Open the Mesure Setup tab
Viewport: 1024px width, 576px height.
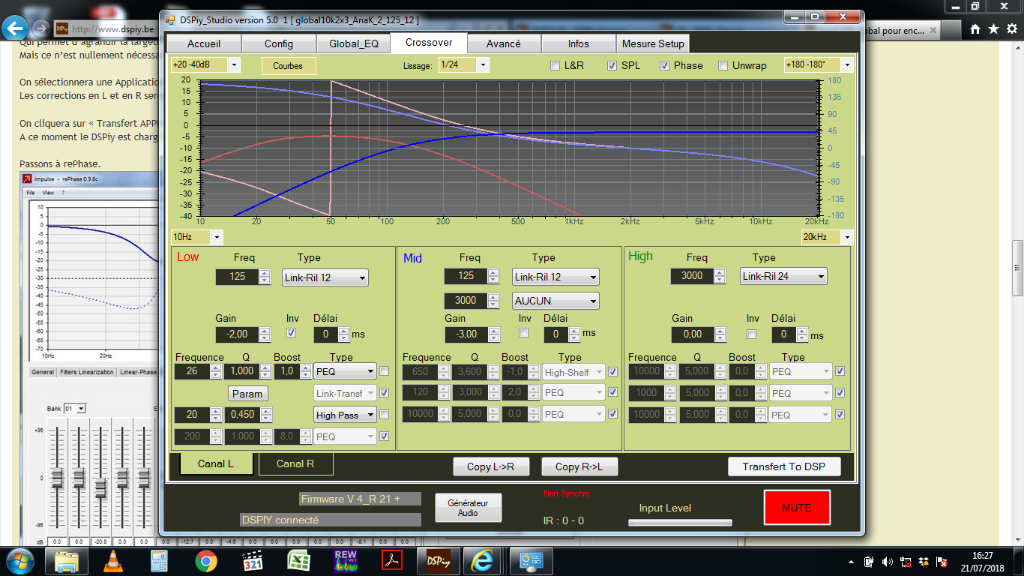[652, 44]
